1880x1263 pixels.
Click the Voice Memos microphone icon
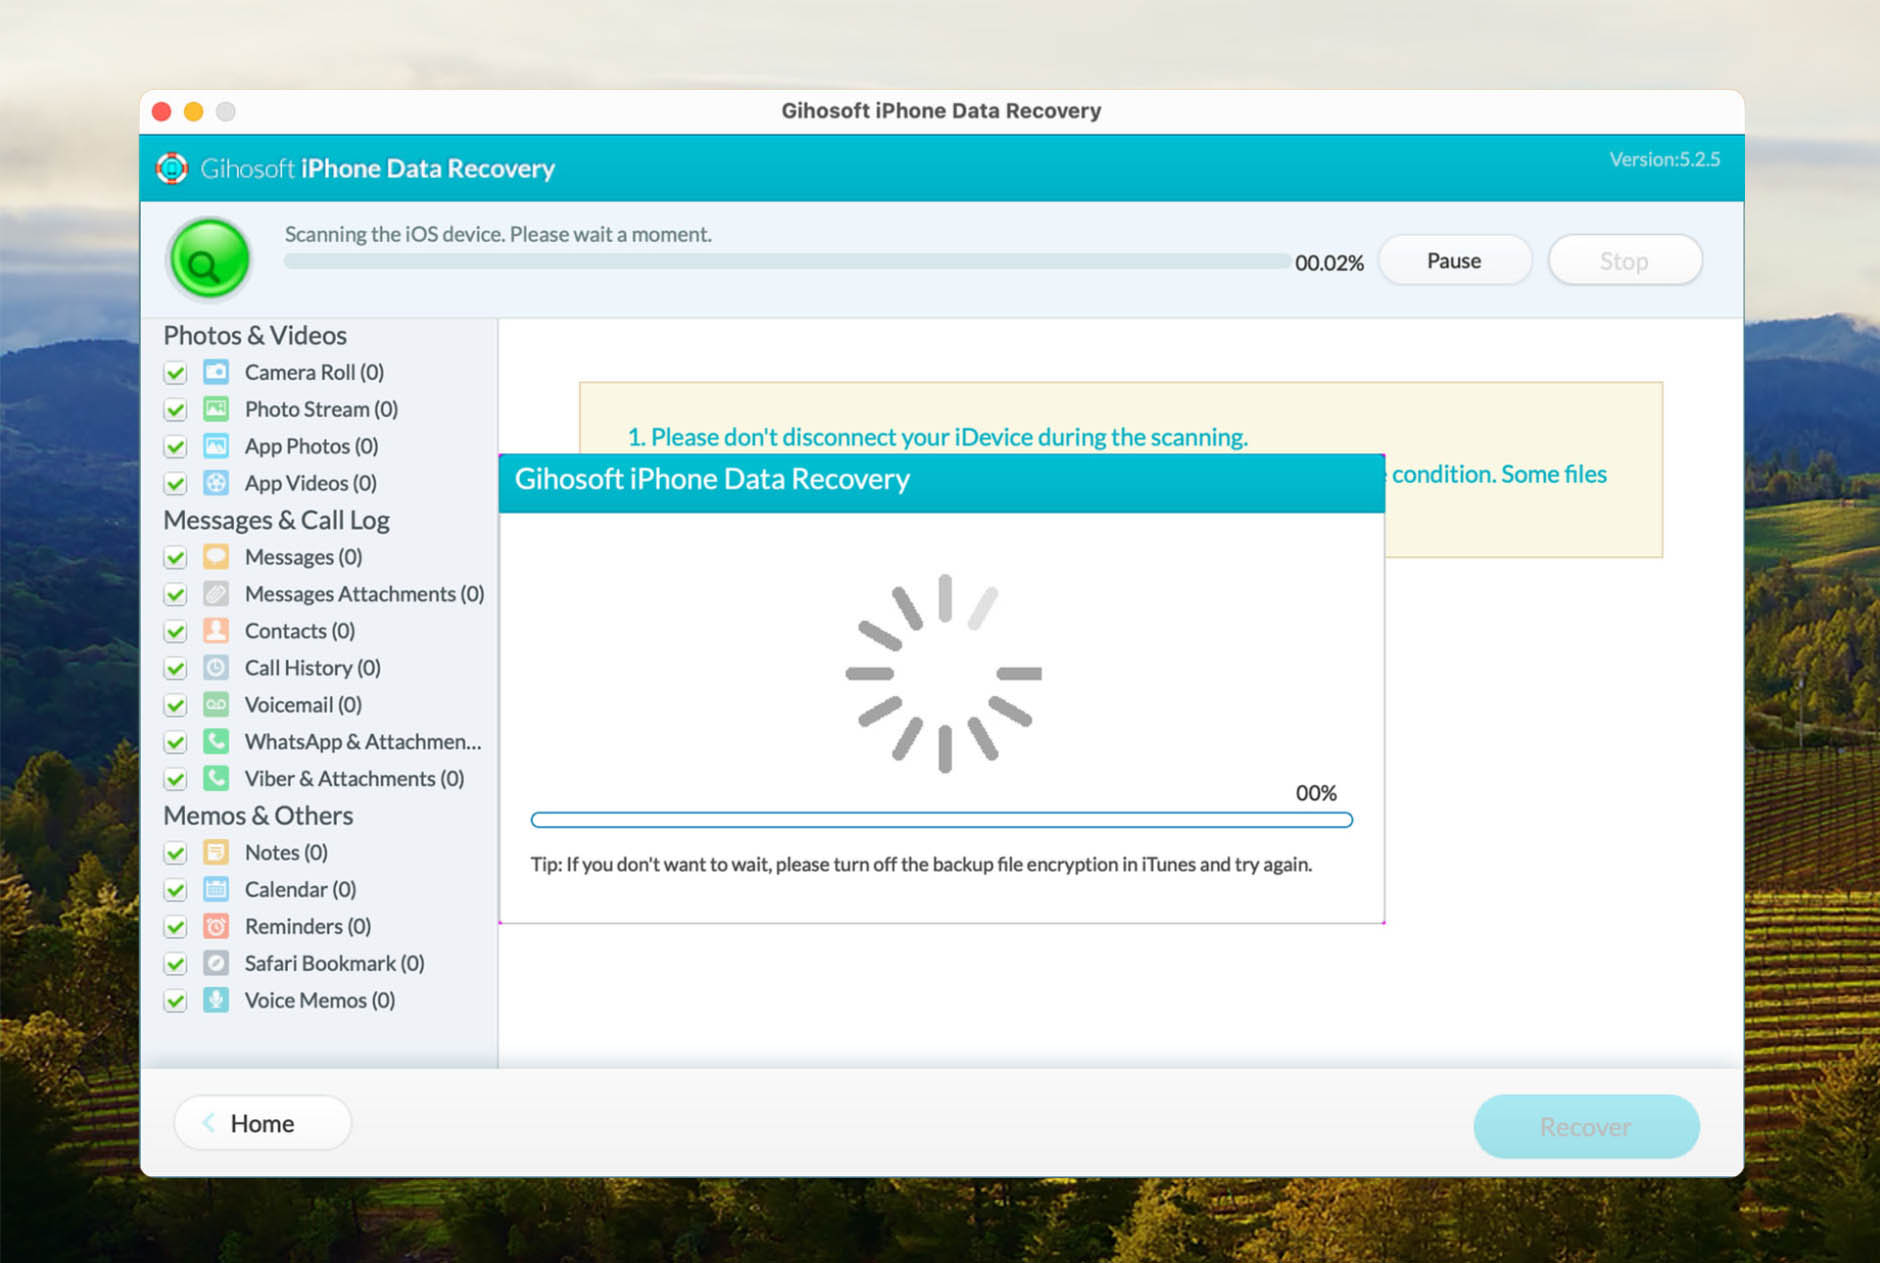(x=215, y=1000)
